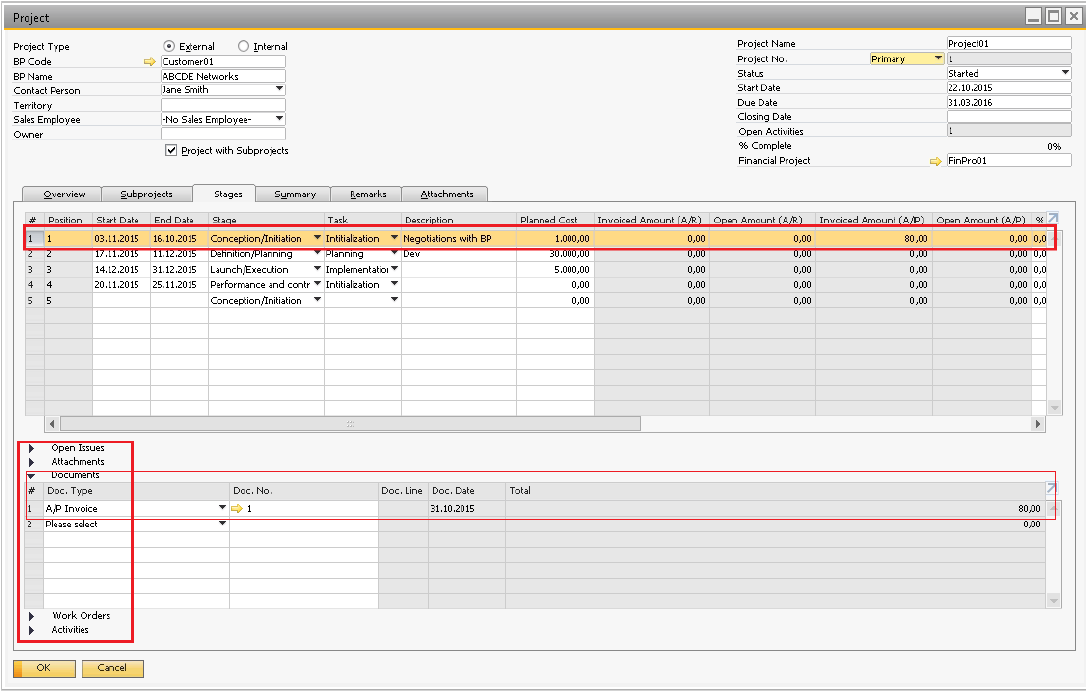
Task: Click the Stages grid horizontal scrollbar right arrow
Action: [x=1037, y=423]
